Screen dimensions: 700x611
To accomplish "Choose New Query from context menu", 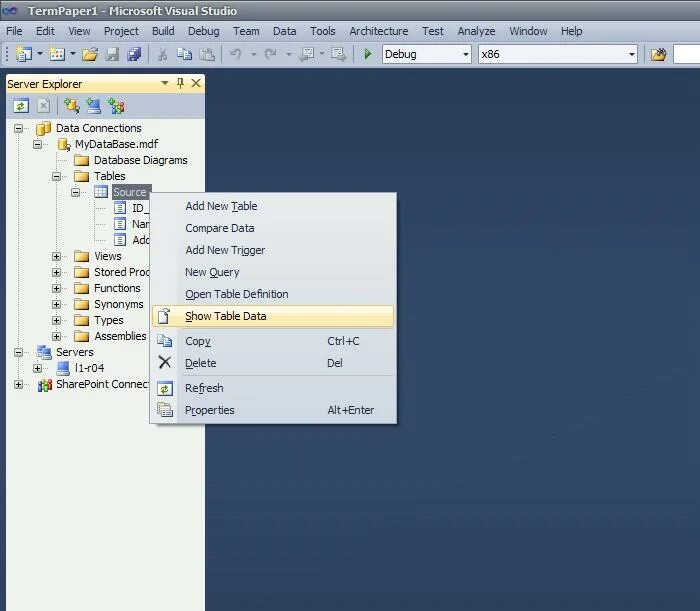I will tap(273, 272).
